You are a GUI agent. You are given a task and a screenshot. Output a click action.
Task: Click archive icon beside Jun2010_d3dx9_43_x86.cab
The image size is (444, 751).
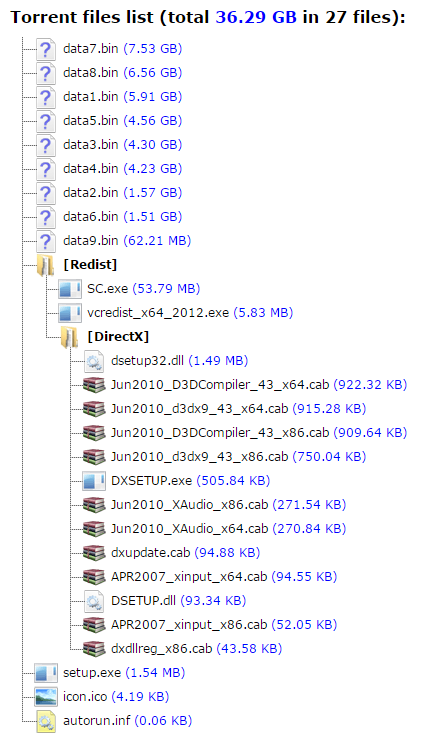[x=94, y=456]
